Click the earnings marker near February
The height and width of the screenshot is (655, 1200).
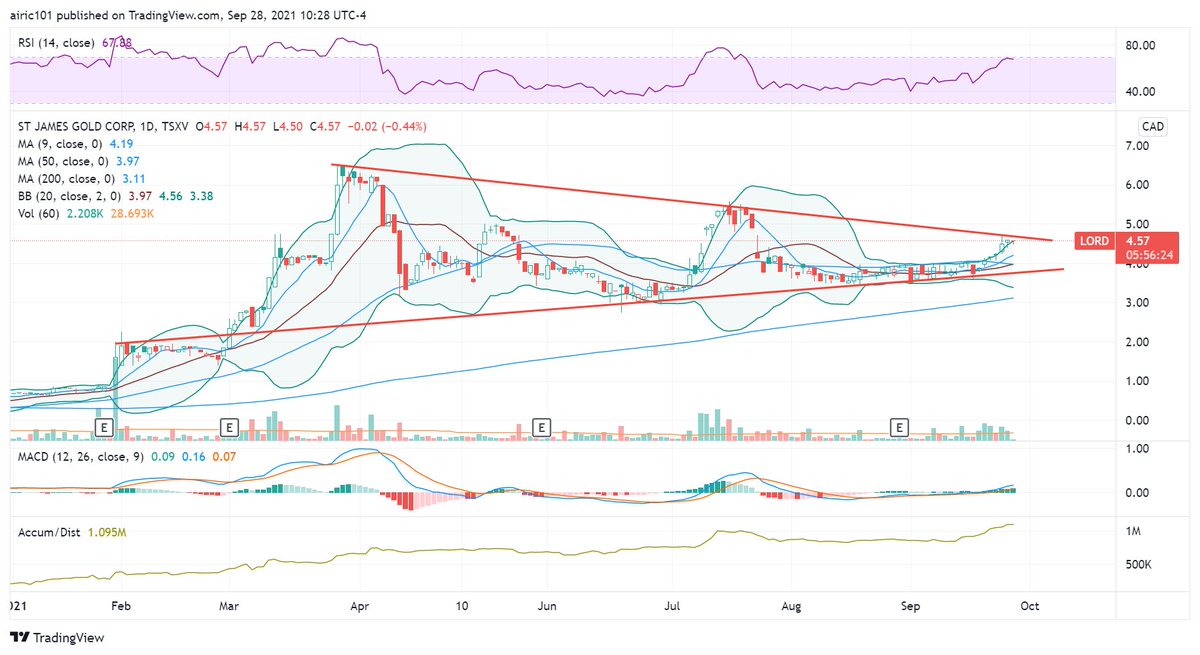(102, 427)
